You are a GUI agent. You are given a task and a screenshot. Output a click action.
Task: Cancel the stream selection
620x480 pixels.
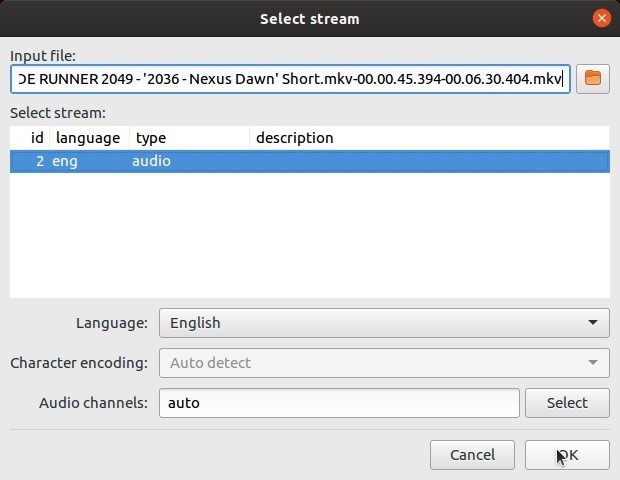point(472,455)
